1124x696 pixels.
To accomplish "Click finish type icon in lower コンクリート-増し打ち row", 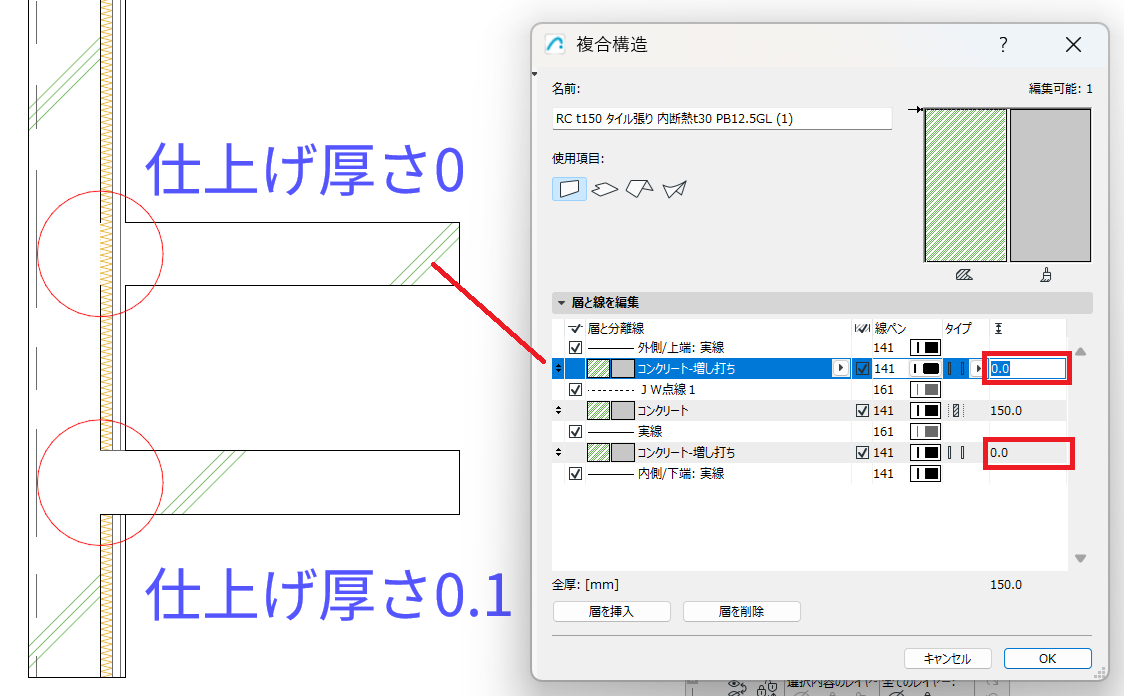I will pyautogui.click(x=956, y=452).
